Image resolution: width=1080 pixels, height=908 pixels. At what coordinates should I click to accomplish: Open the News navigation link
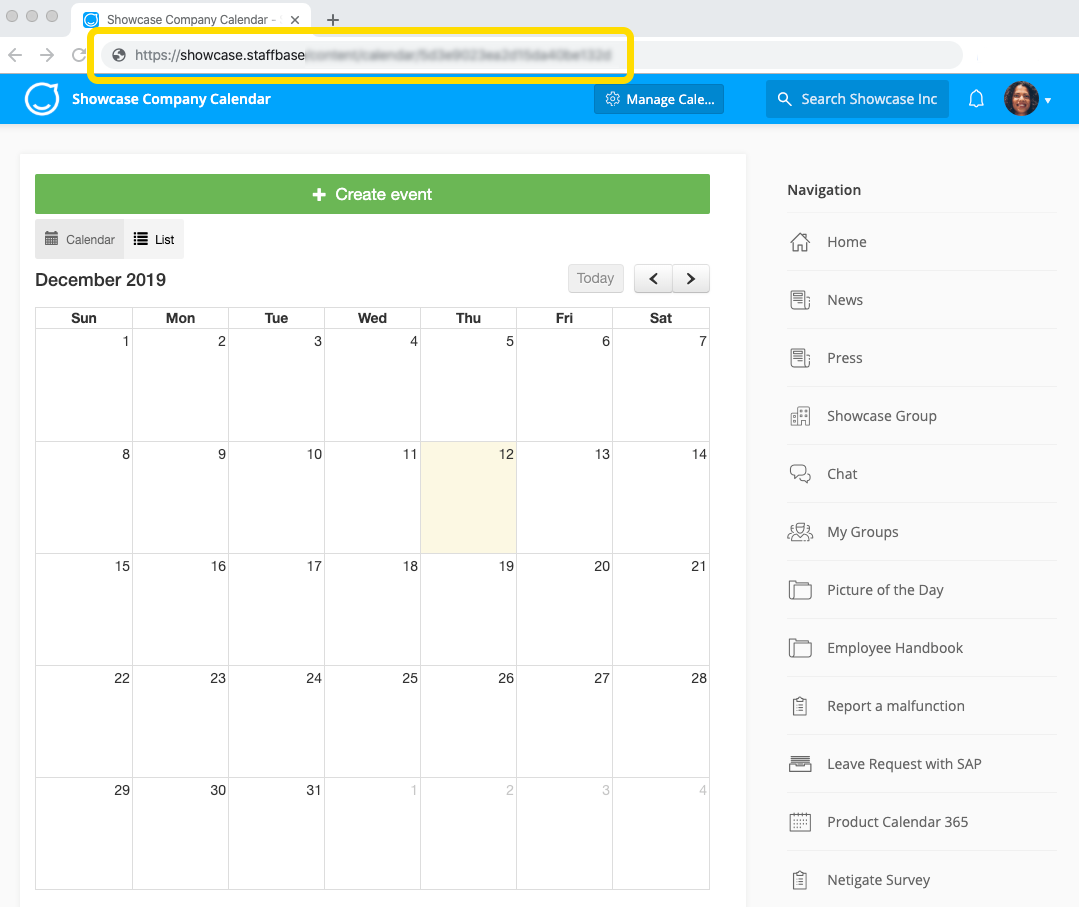click(844, 300)
